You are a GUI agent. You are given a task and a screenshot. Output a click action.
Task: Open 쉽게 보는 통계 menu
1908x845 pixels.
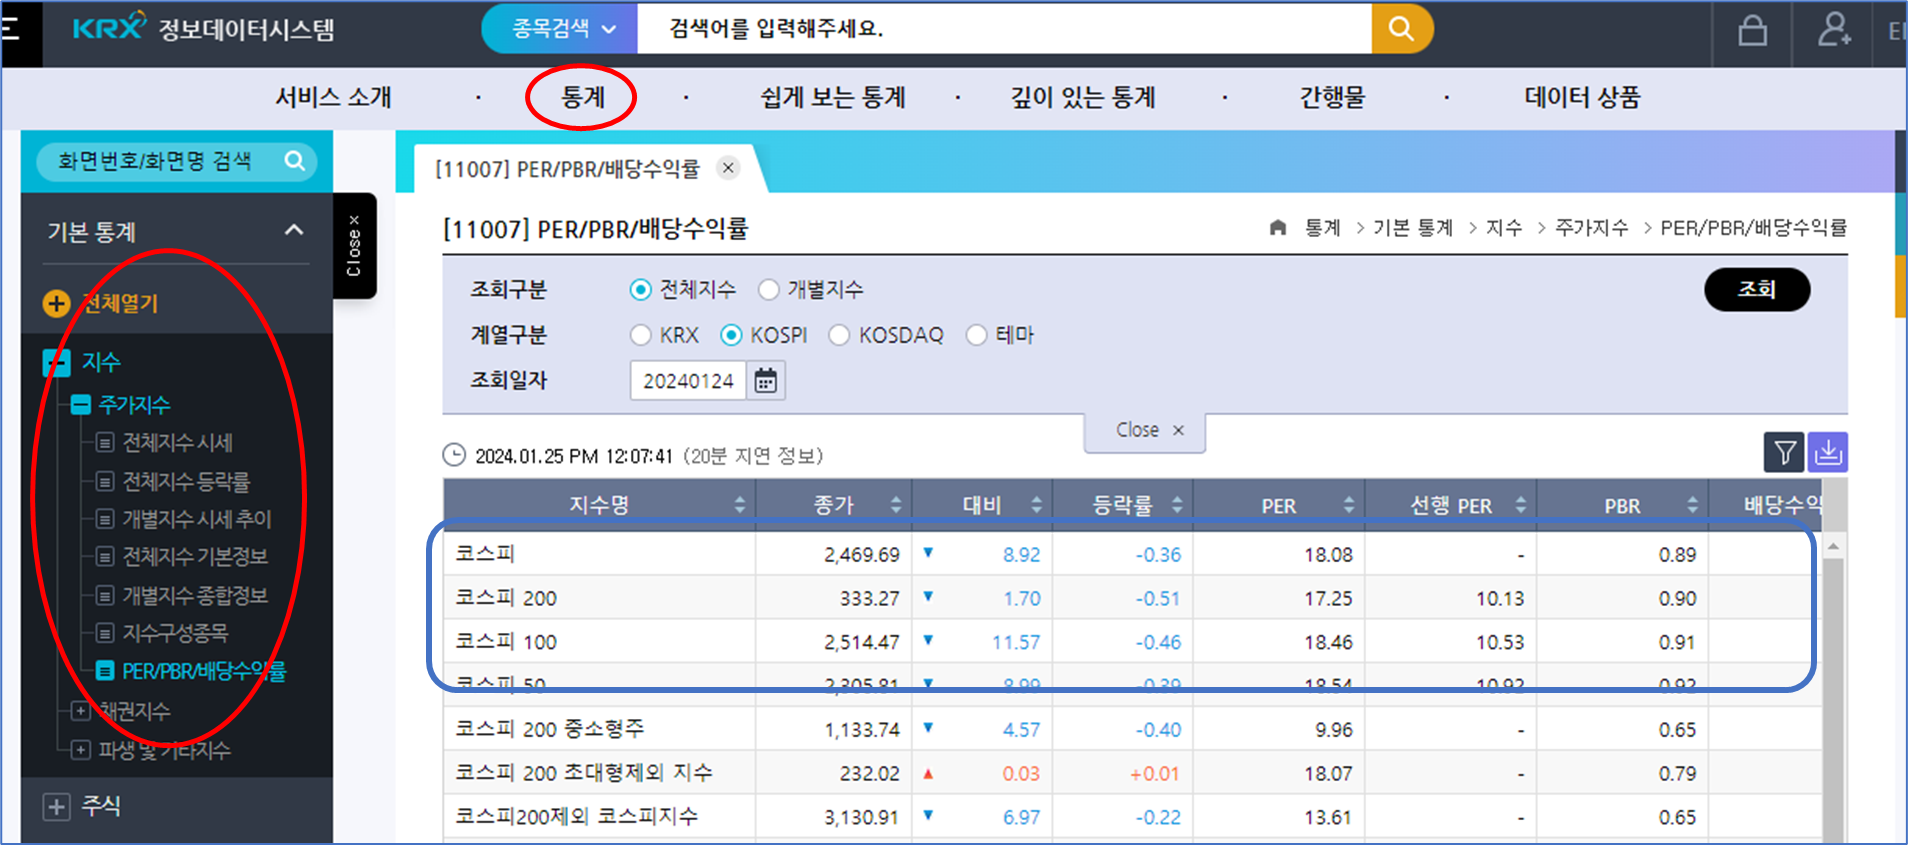[x=833, y=97]
